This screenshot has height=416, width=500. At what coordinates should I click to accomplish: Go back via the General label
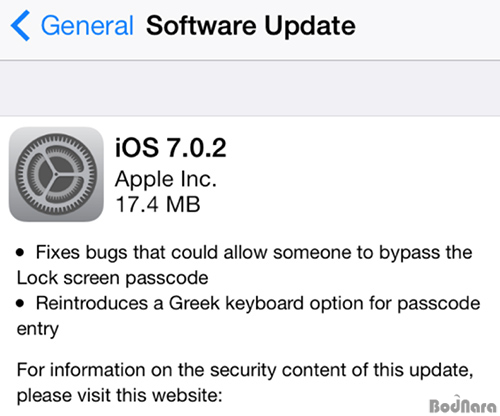(x=87, y=26)
